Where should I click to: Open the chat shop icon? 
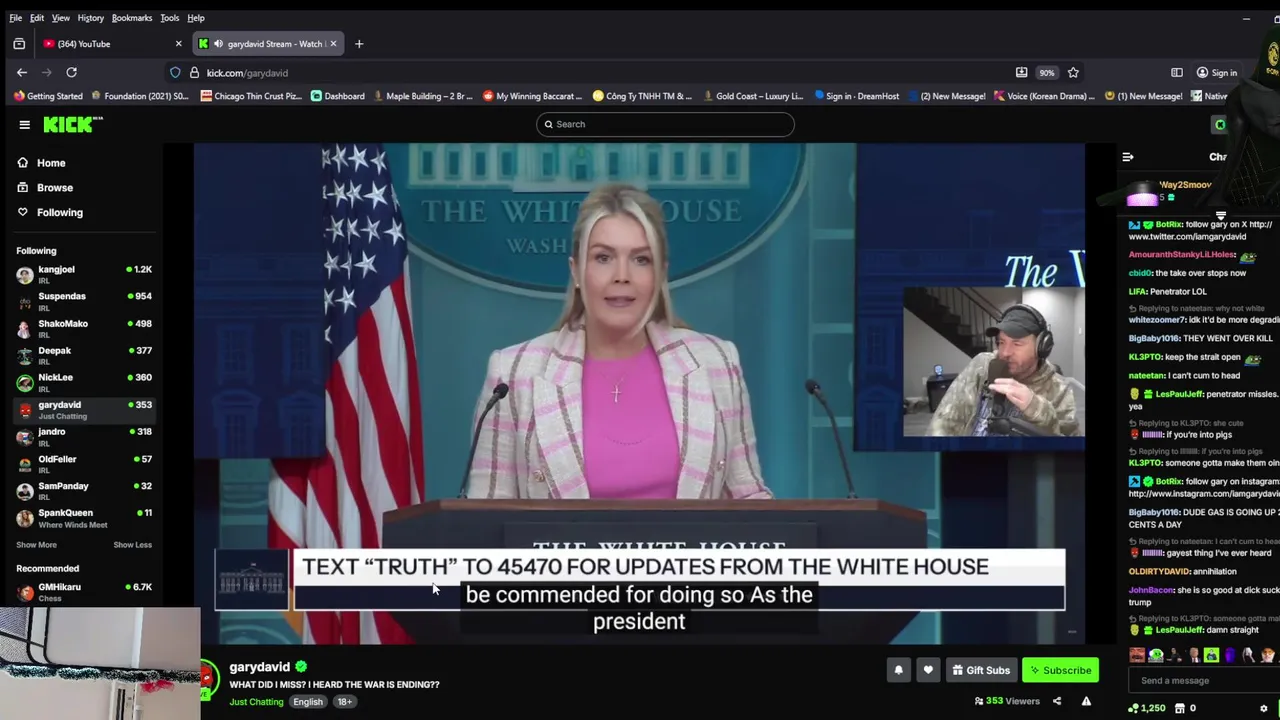pyautogui.click(x=1178, y=708)
